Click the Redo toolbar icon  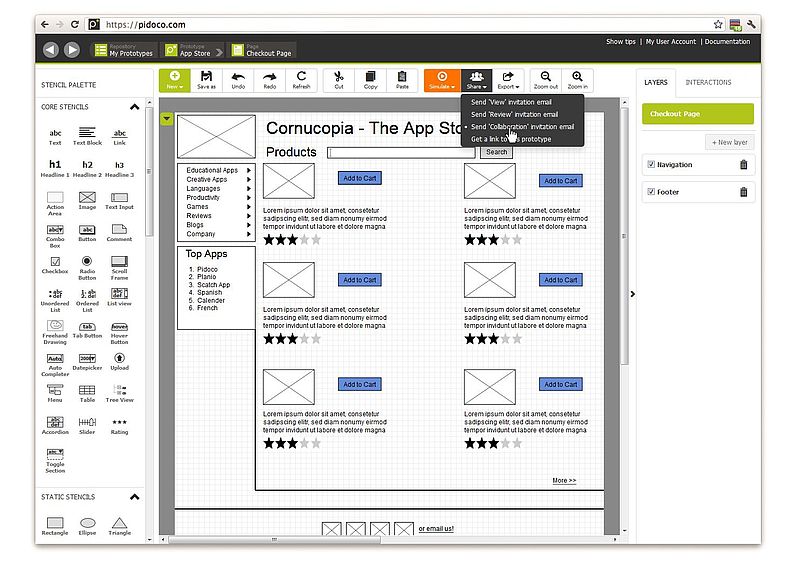(x=269, y=81)
